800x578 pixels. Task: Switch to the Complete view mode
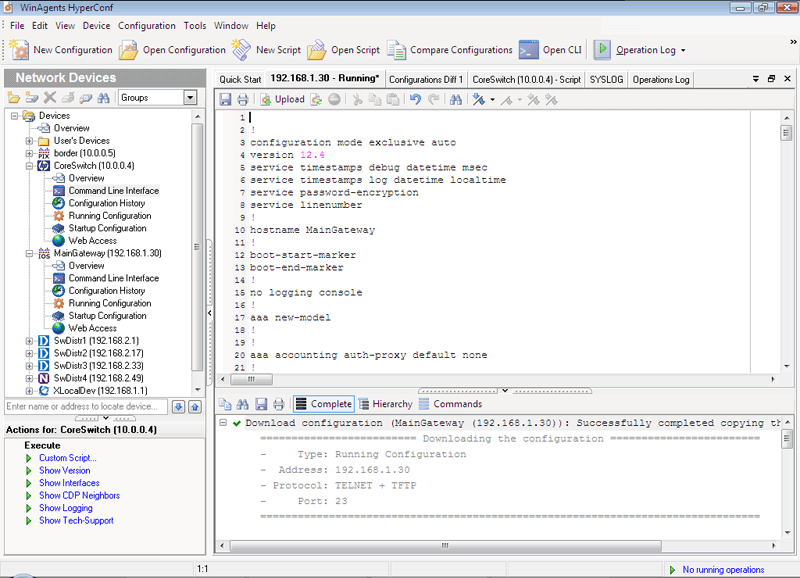324,404
